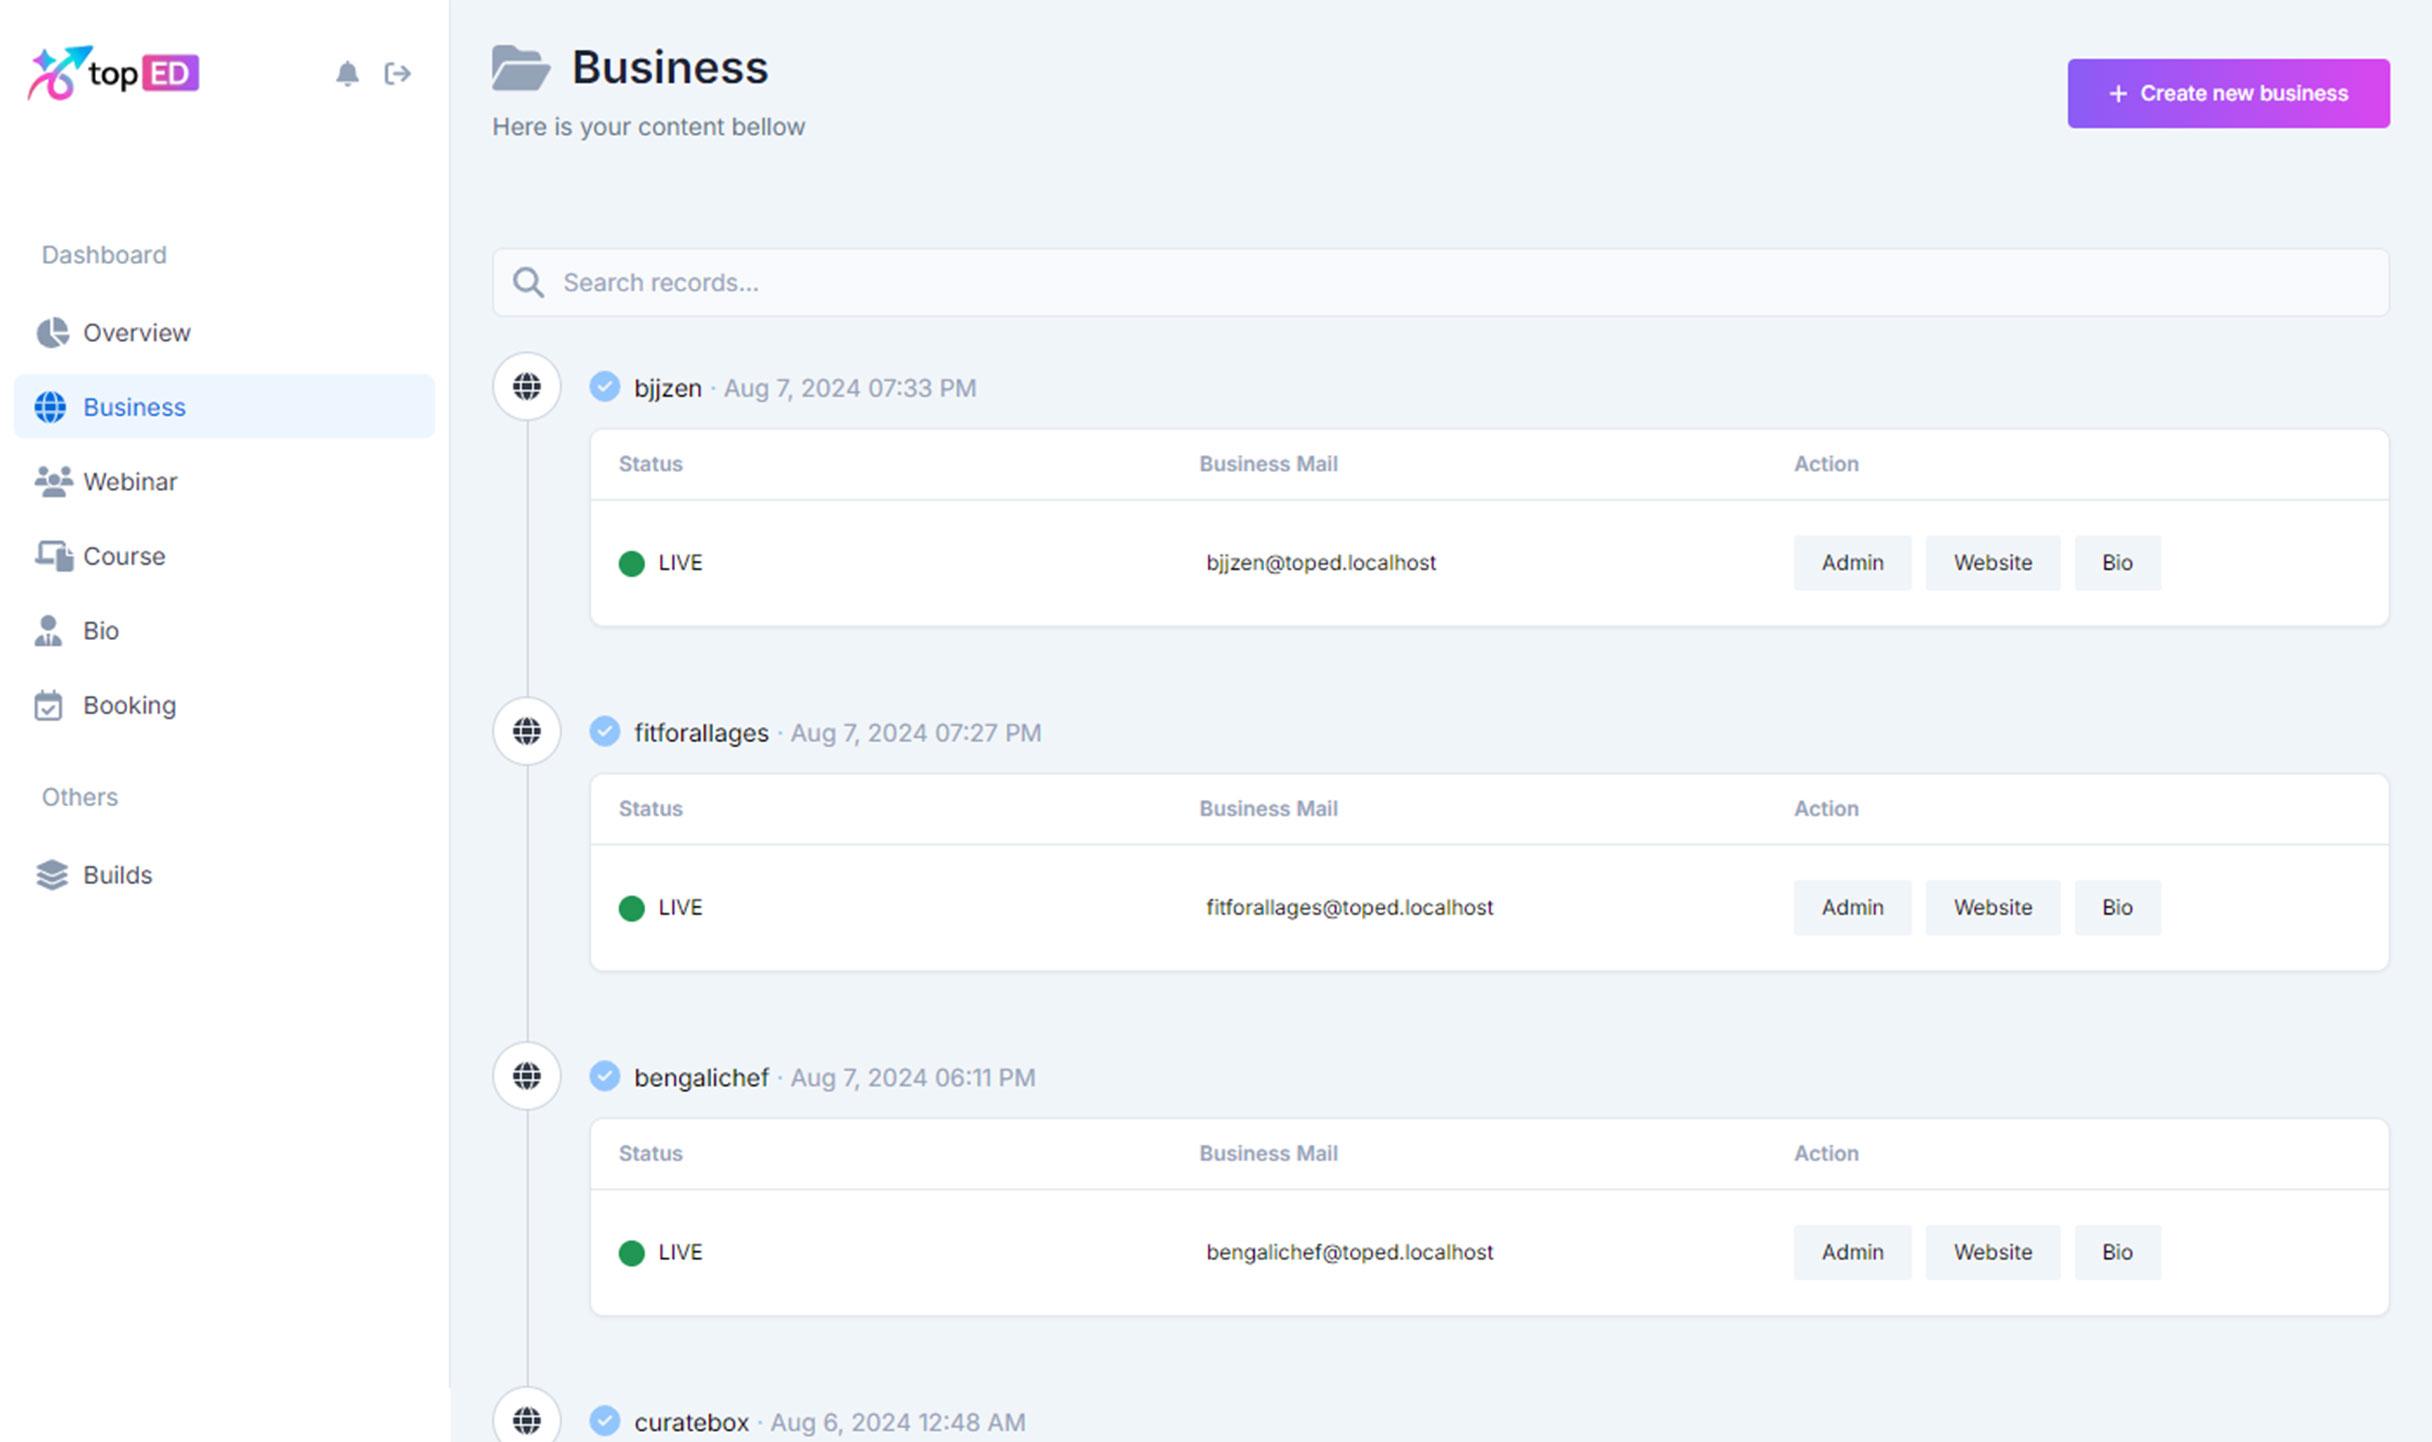Image resolution: width=2432 pixels, height=1442 pixels.
Task: Click the Webinar people icon
Action: point(53,482)
